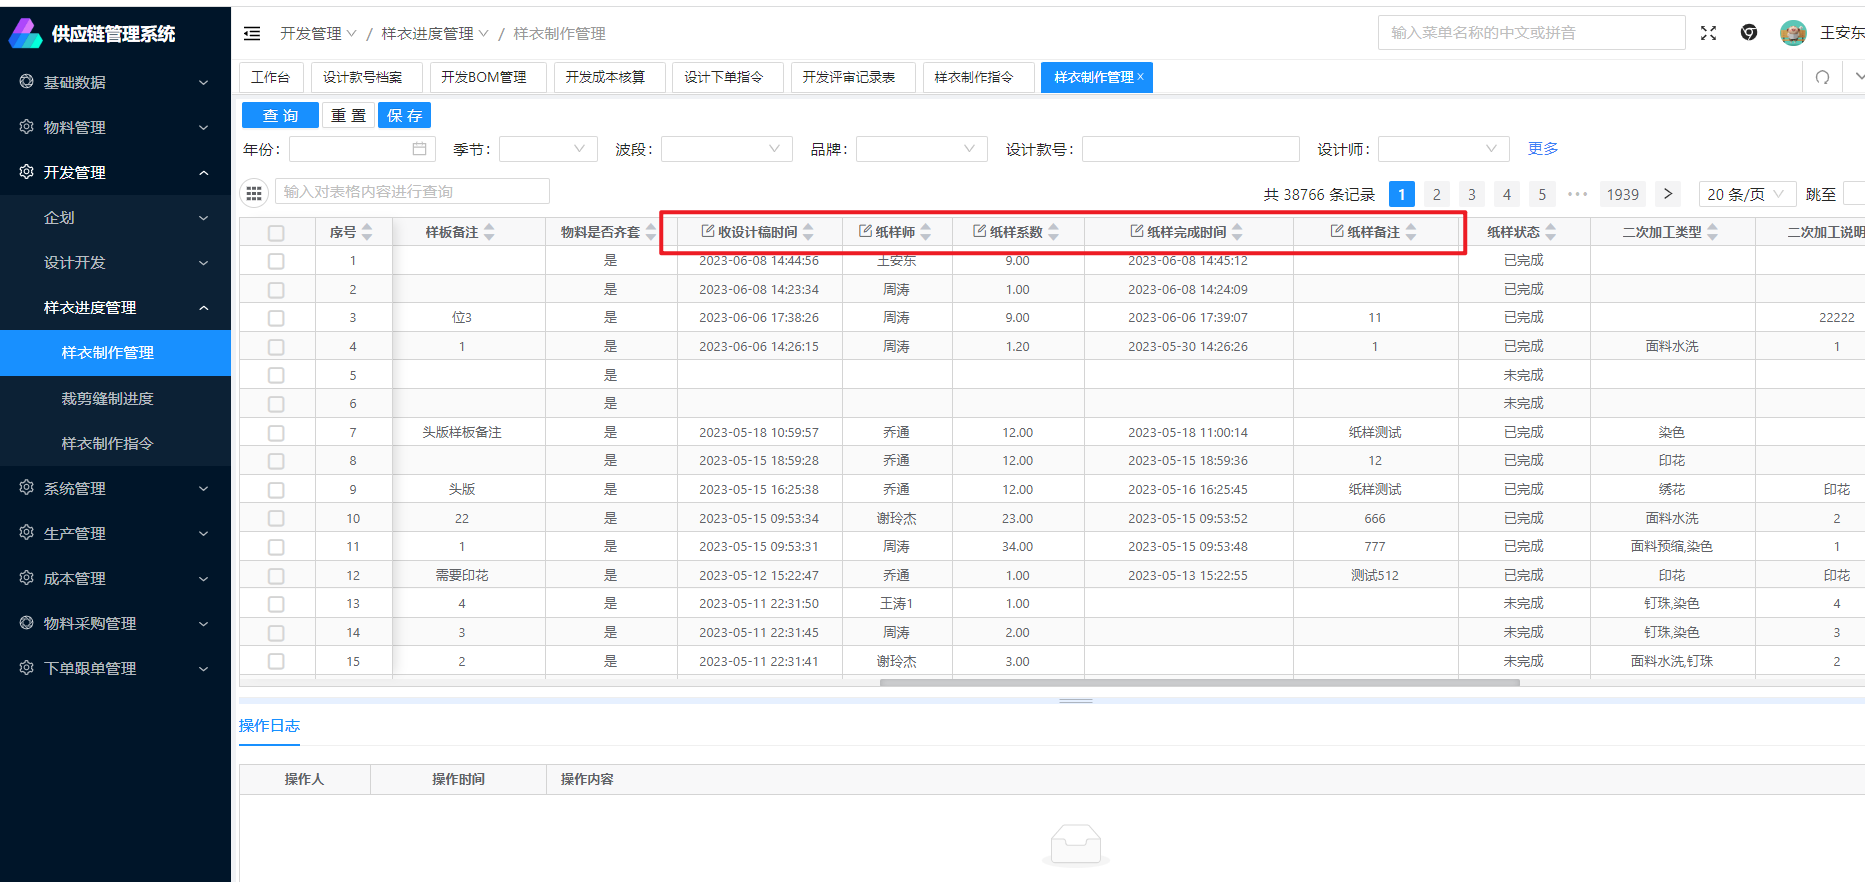Close the 样衣制作管理 tab
Image resolution: width=1865 pixels, height=882 pixels.
click(1140, 77)
